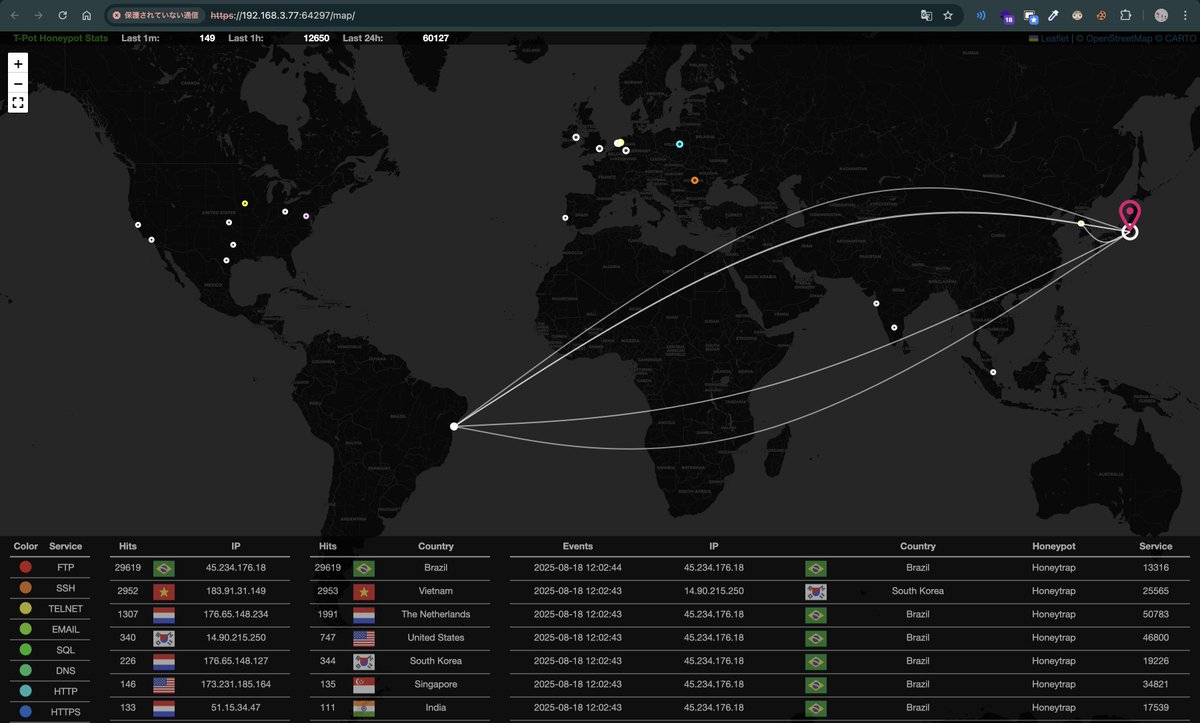Zoom out on the attack map
The image size is (1200, 723).
coord(18,83)
